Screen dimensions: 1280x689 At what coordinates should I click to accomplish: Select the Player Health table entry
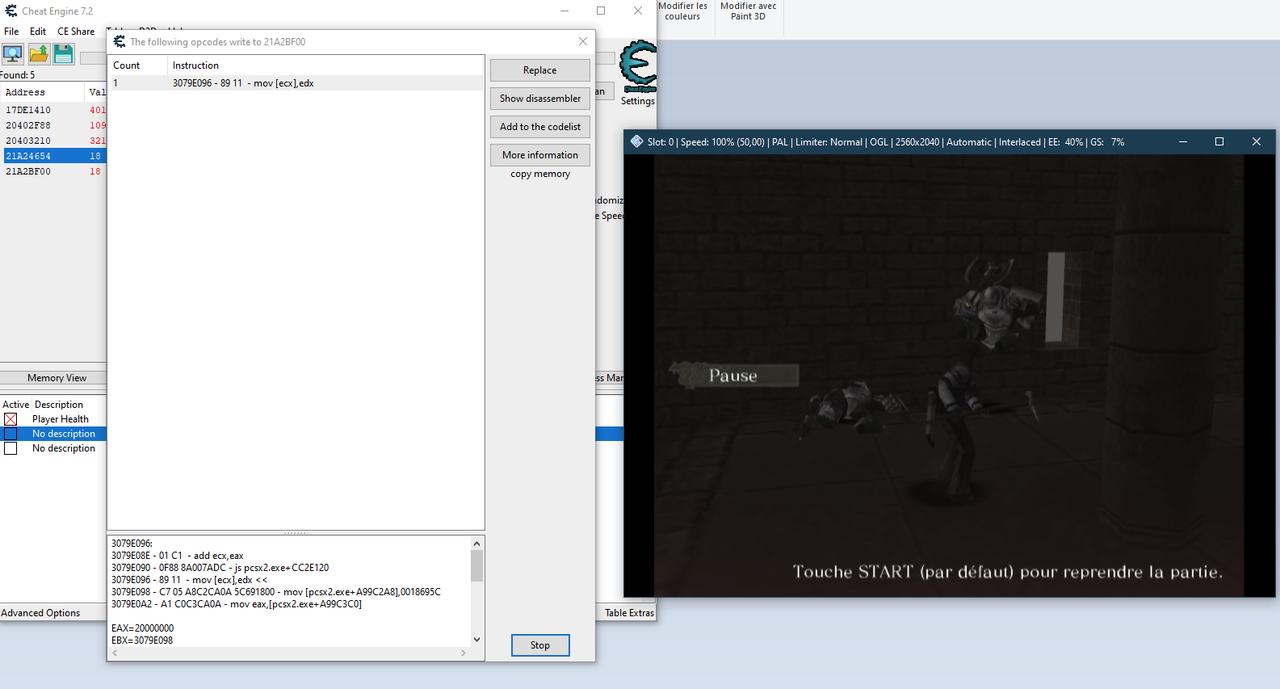point(60,419)
